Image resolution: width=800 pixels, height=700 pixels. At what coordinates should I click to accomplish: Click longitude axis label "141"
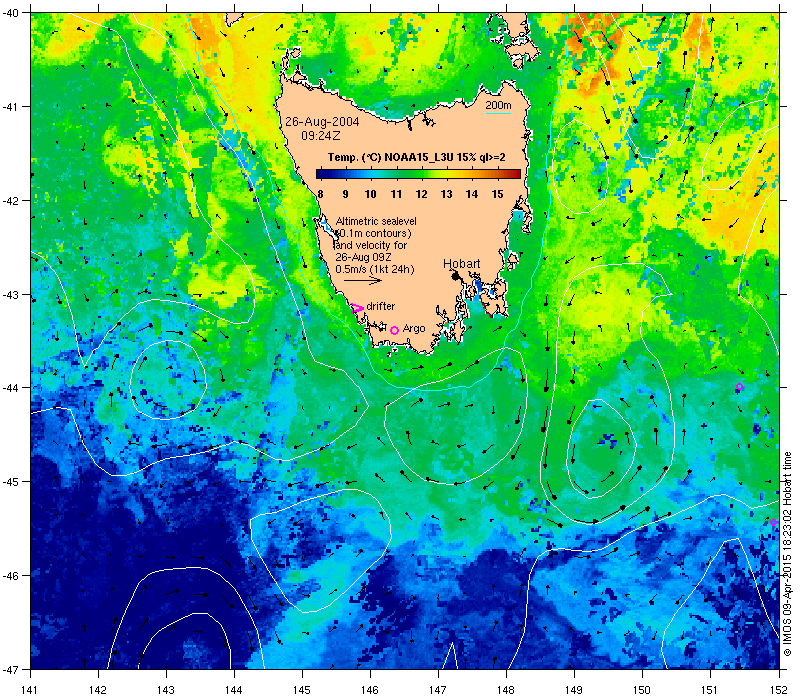point(31,690)
